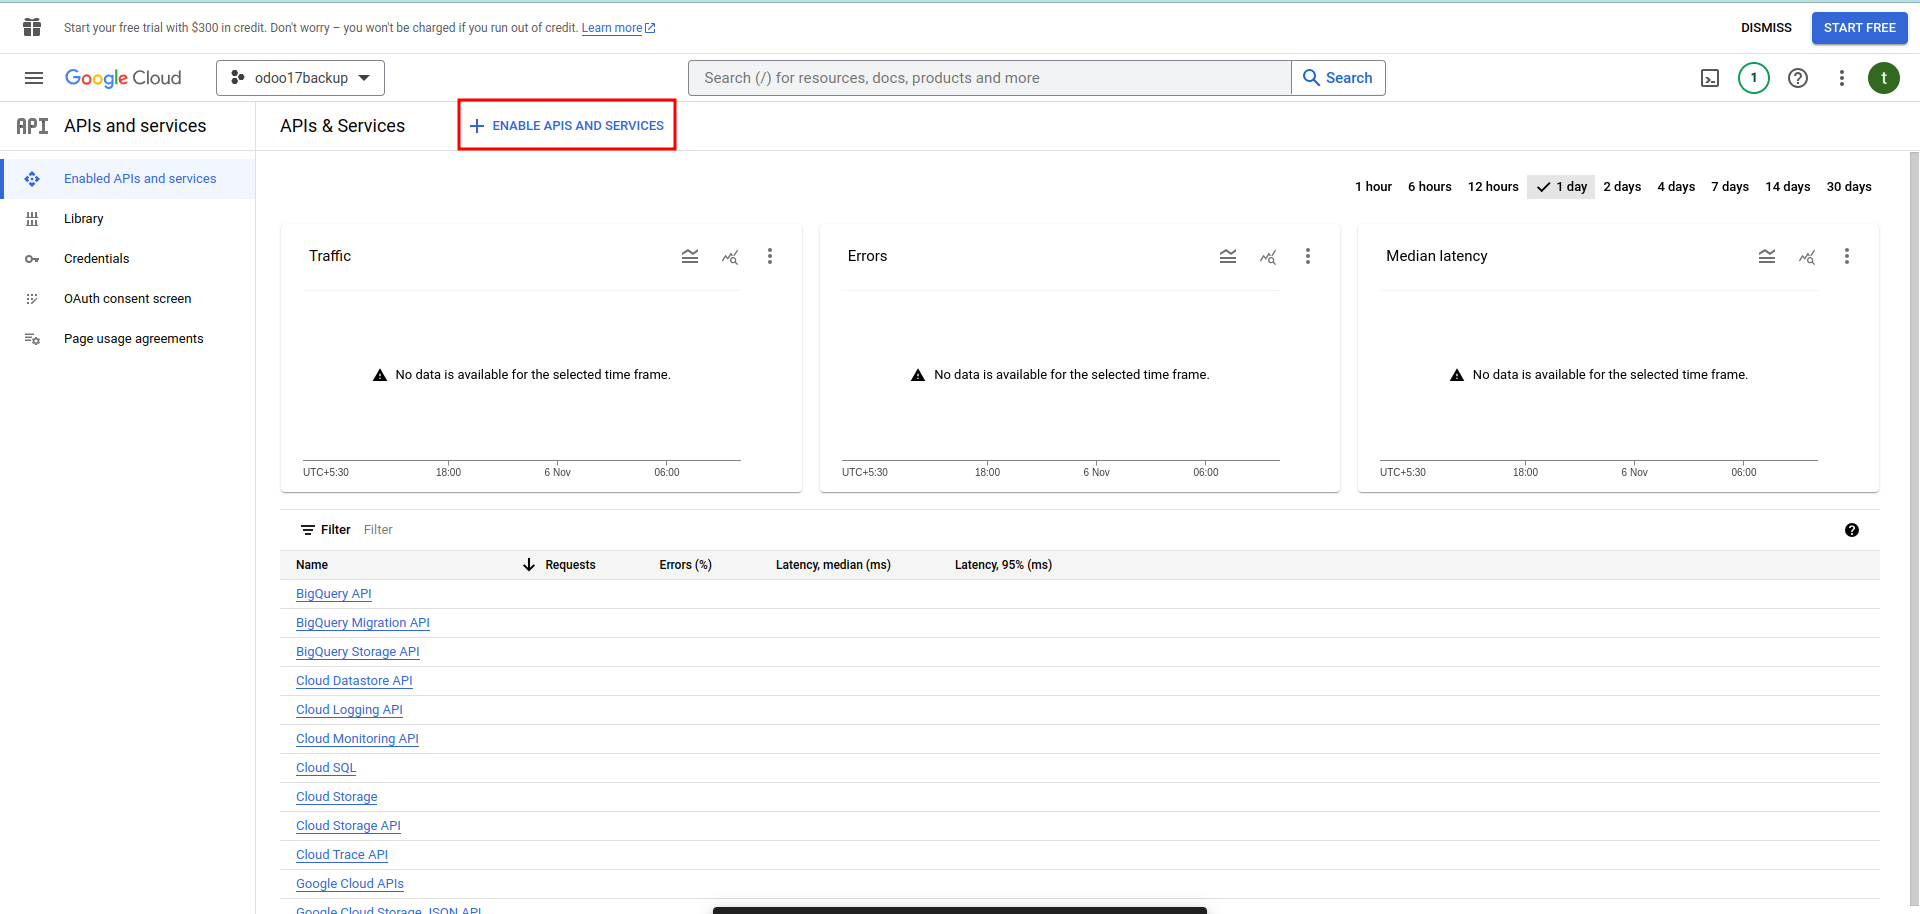
Task: Click the Page usage agreements icon
Action: click(x=32, y=339)
